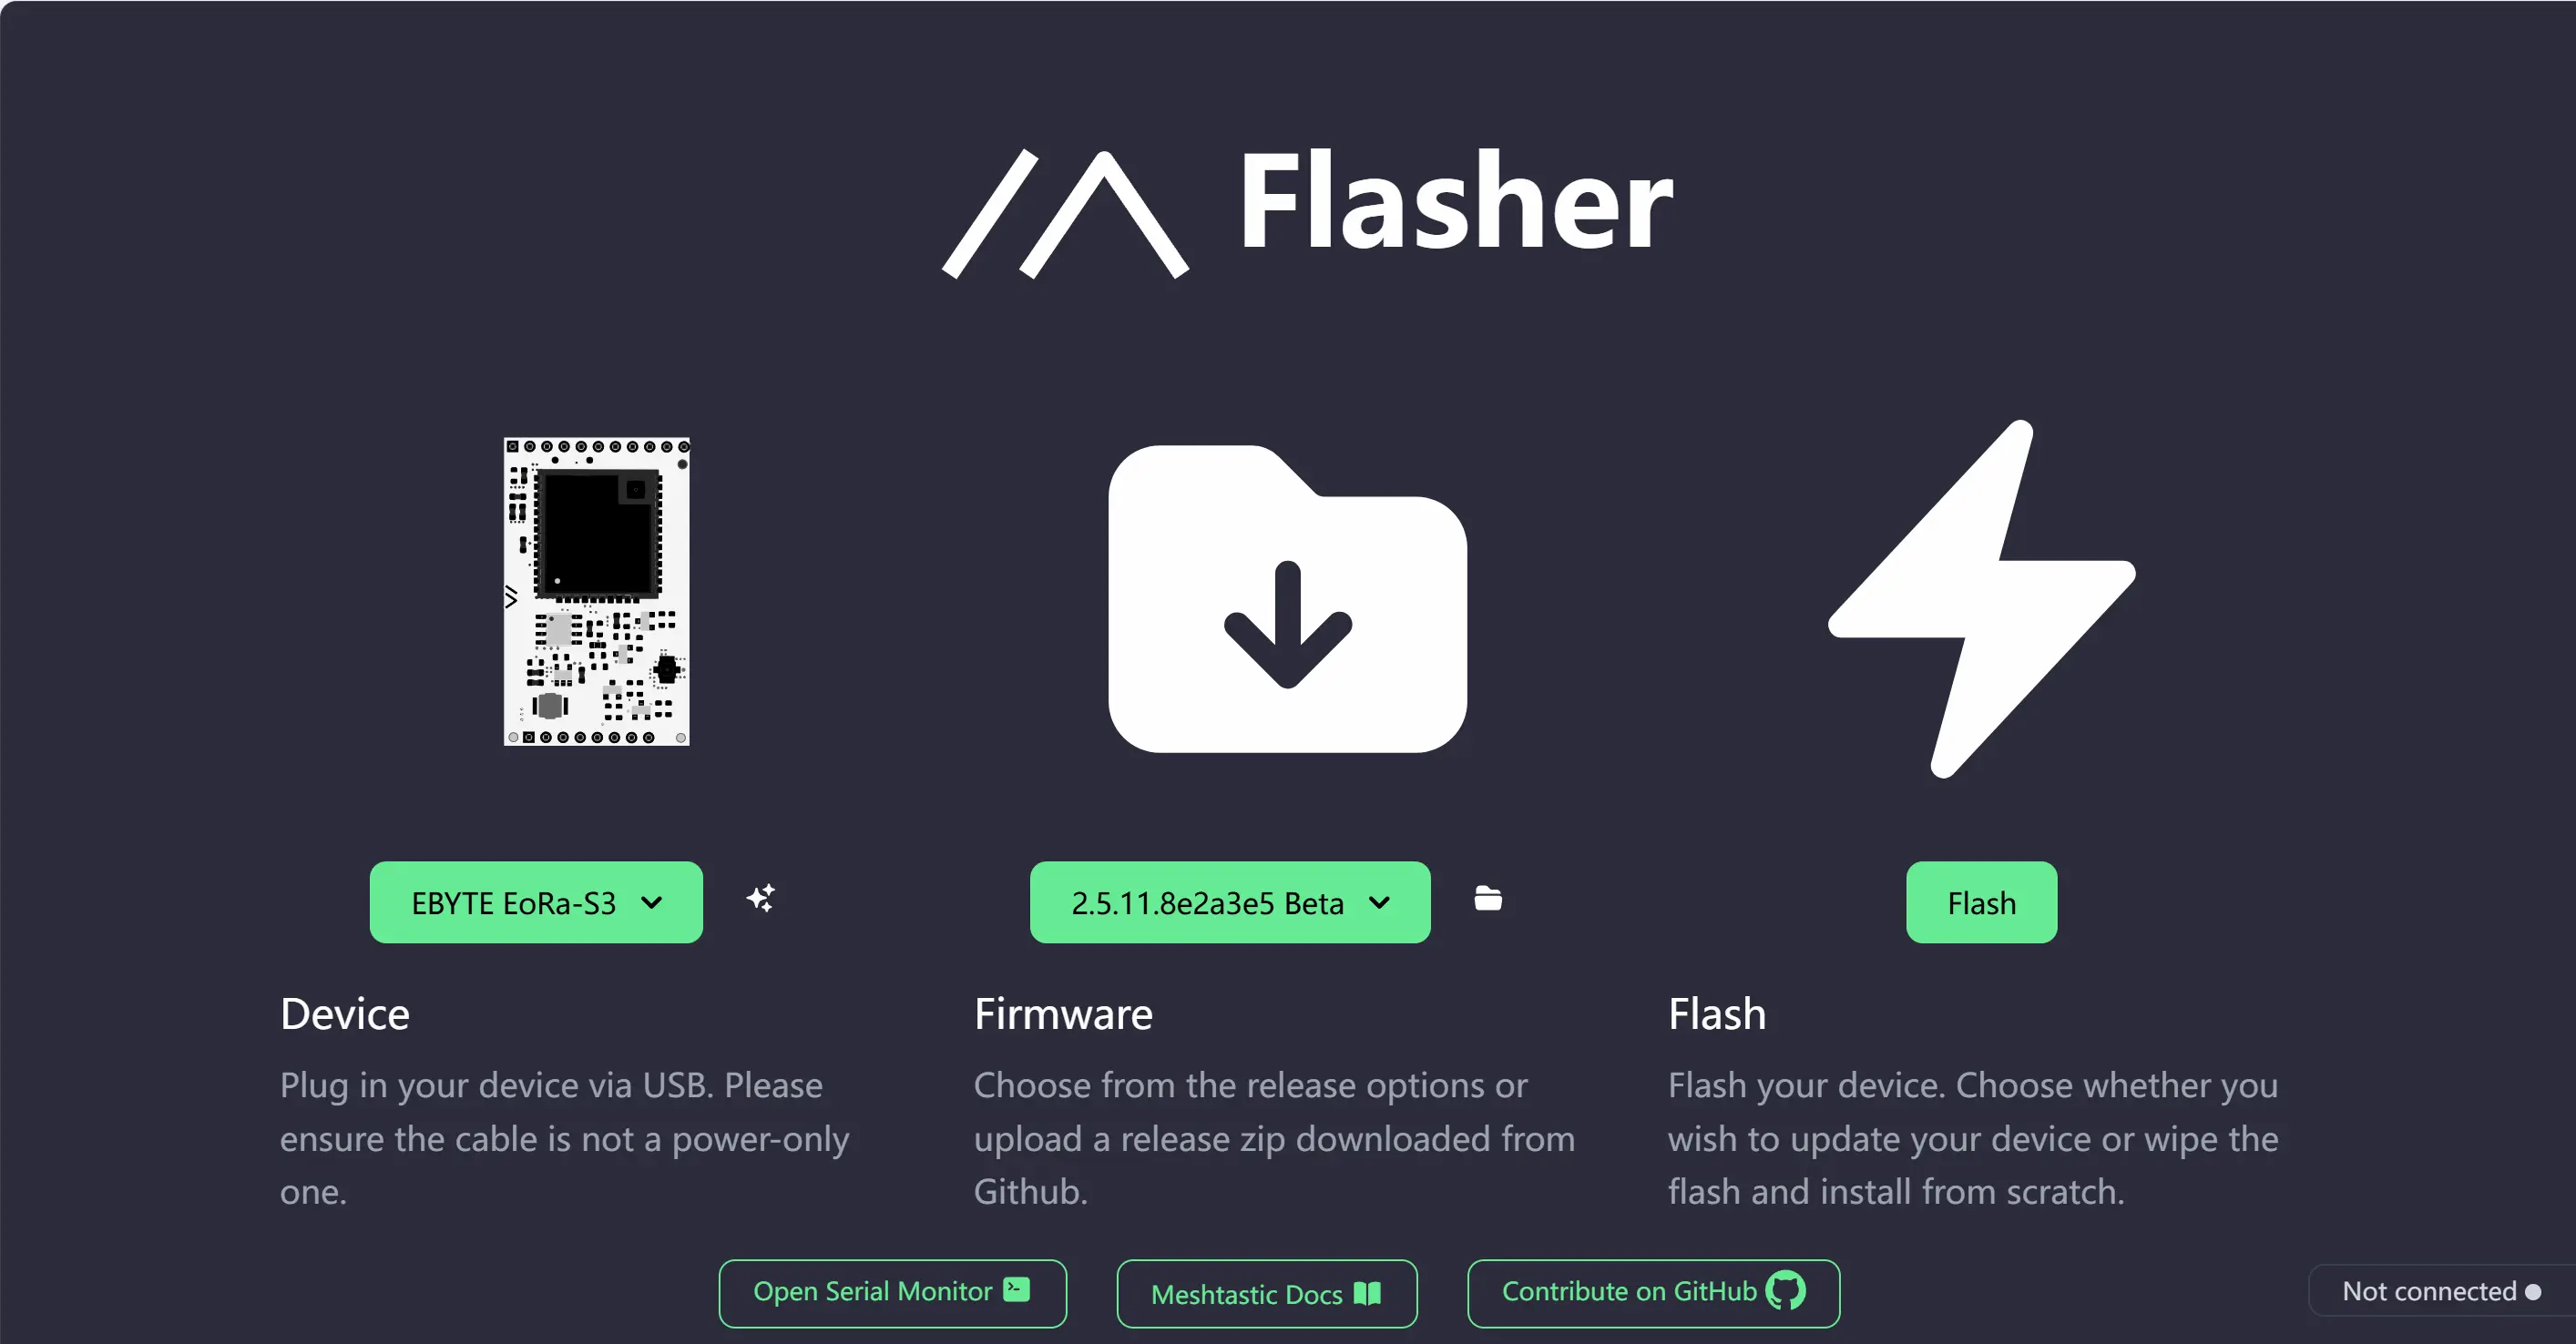The height and width of the screenshot is (1344, 2576).
Task: Click the large firmware download folder icon
Action: tap(1288, 599)
